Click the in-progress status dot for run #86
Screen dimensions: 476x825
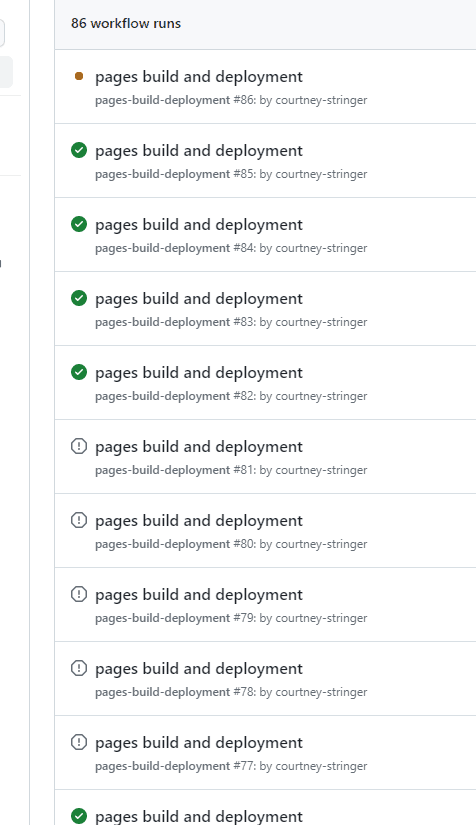click(79, 76)
